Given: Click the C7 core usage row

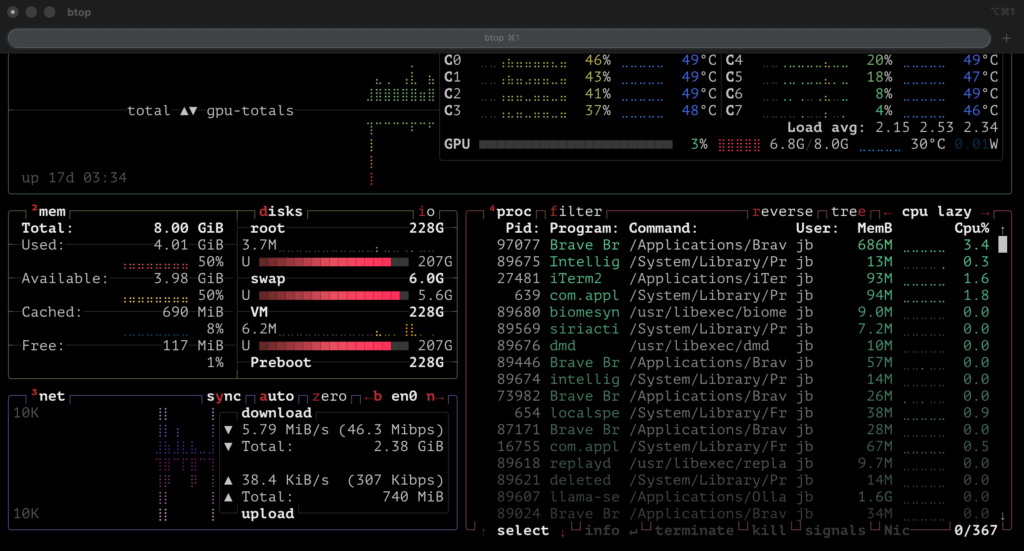Looking at the screenshot, I should click(x=862, y=111).
